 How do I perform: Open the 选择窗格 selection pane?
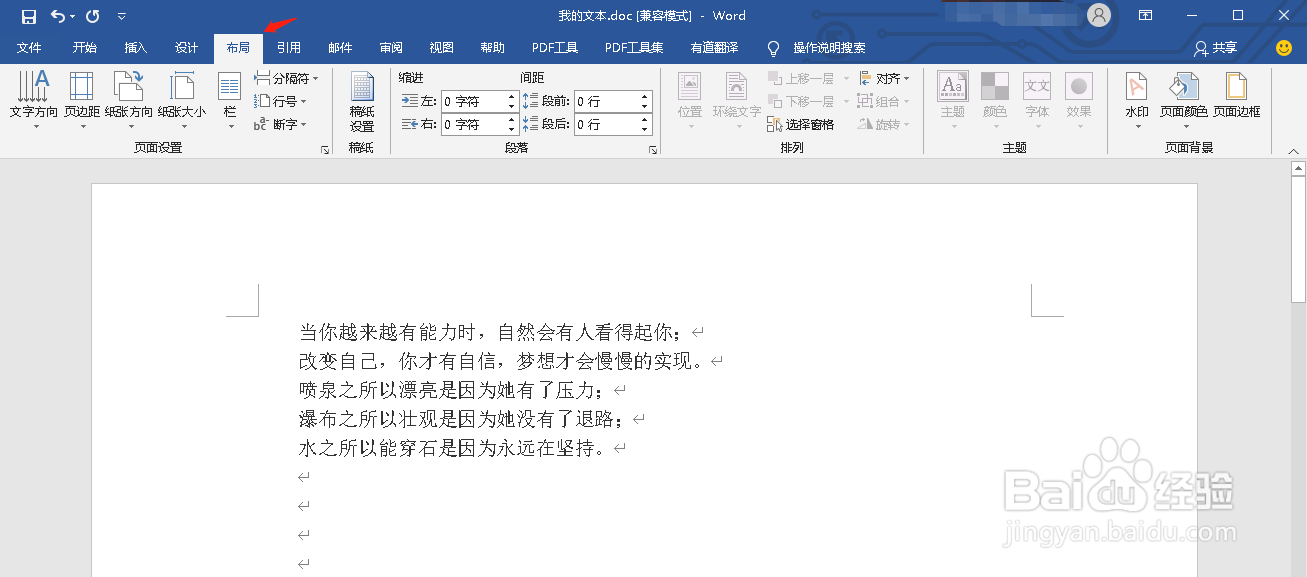801,124
